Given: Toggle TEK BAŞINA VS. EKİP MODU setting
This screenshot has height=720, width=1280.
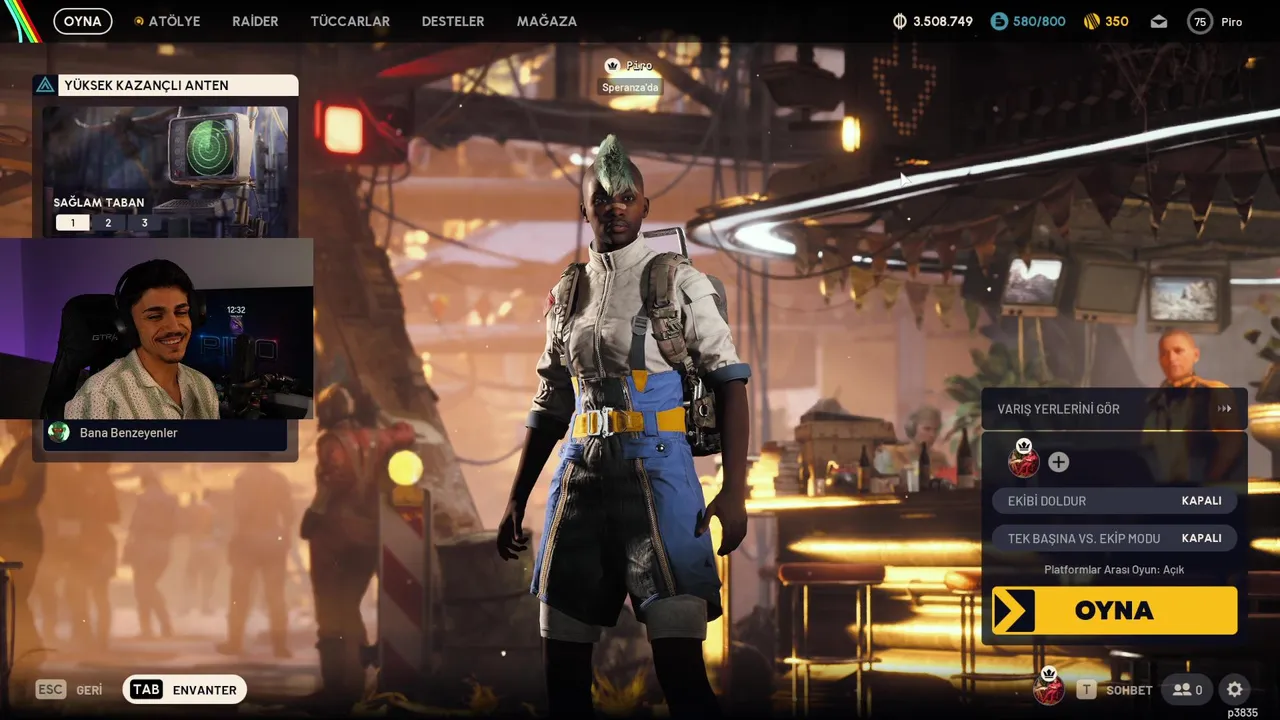Looking at the screenshot, I should [1114, 538].
